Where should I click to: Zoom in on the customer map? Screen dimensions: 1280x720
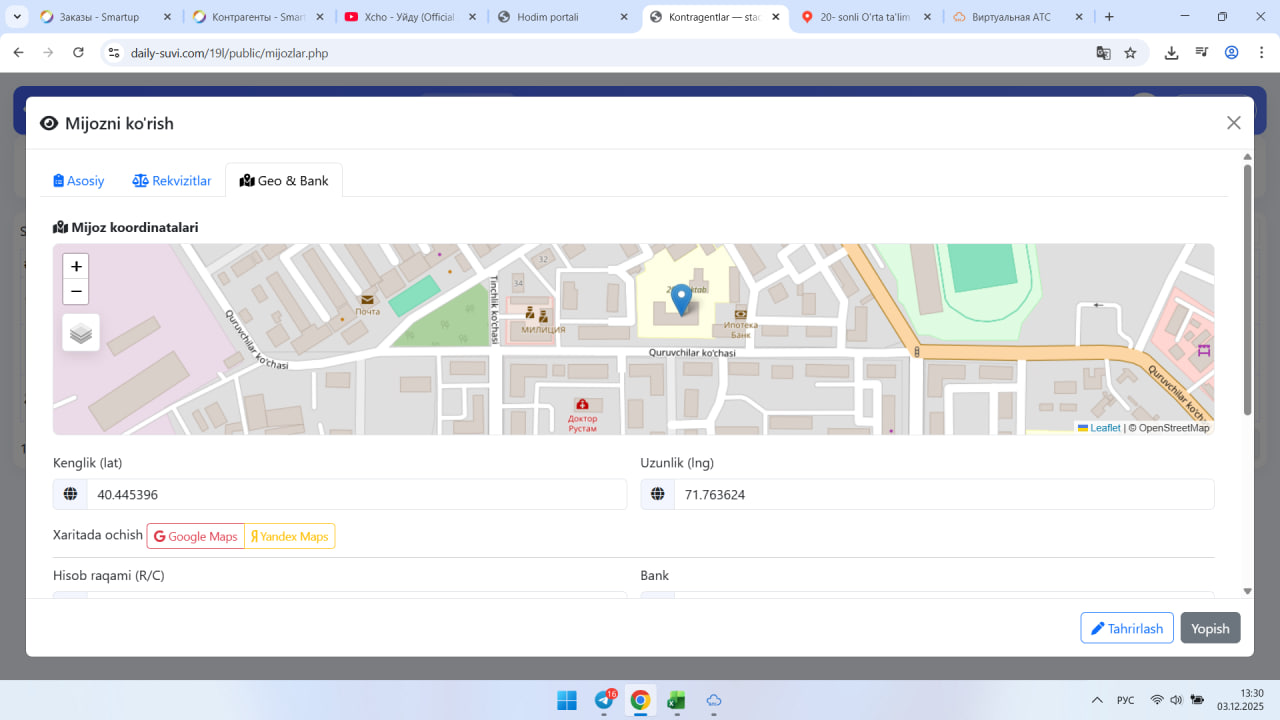(76, 266)
